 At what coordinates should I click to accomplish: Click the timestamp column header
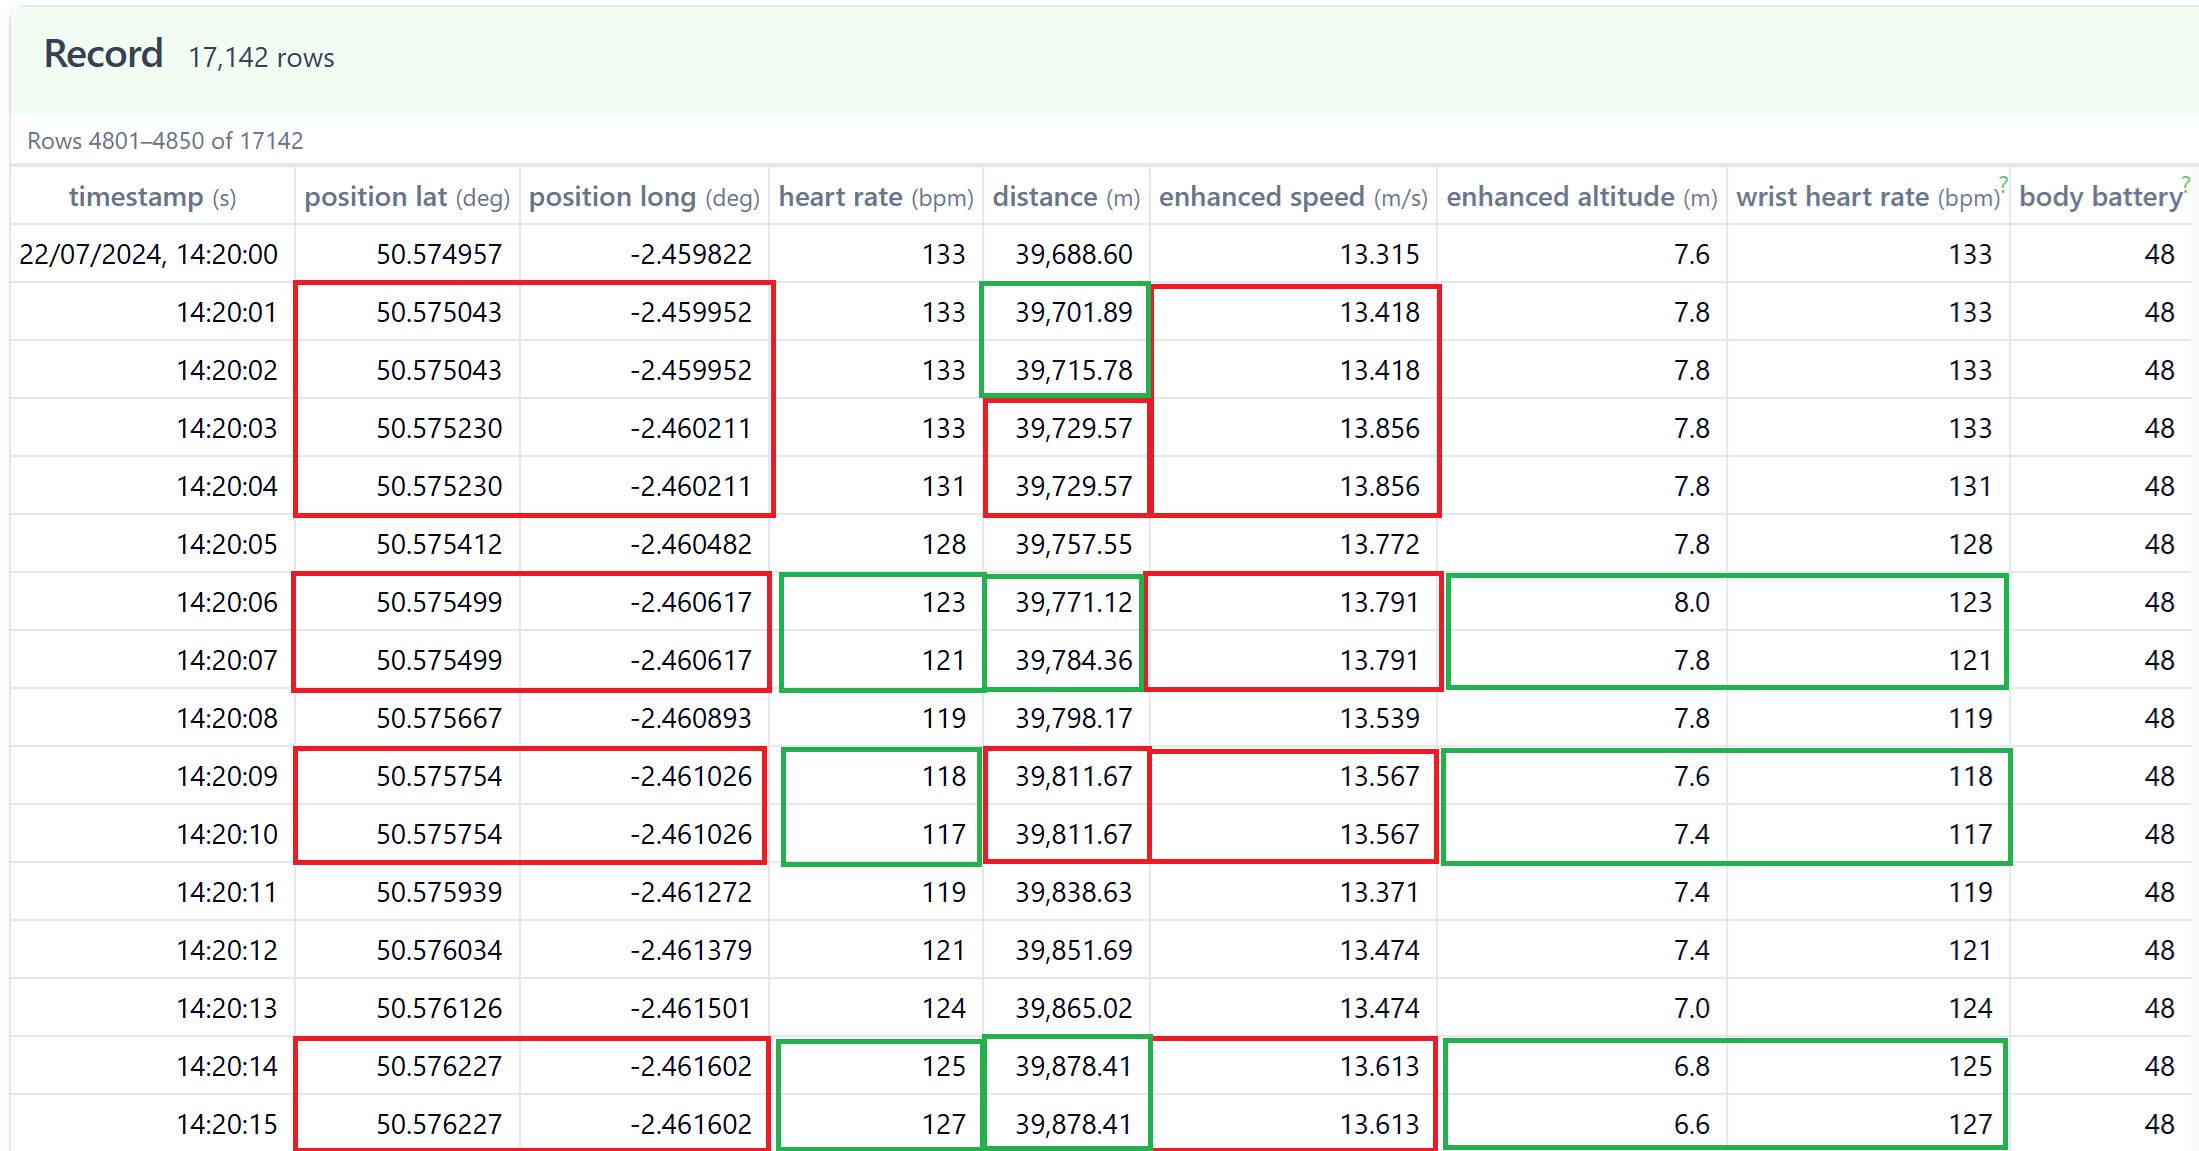152,197
